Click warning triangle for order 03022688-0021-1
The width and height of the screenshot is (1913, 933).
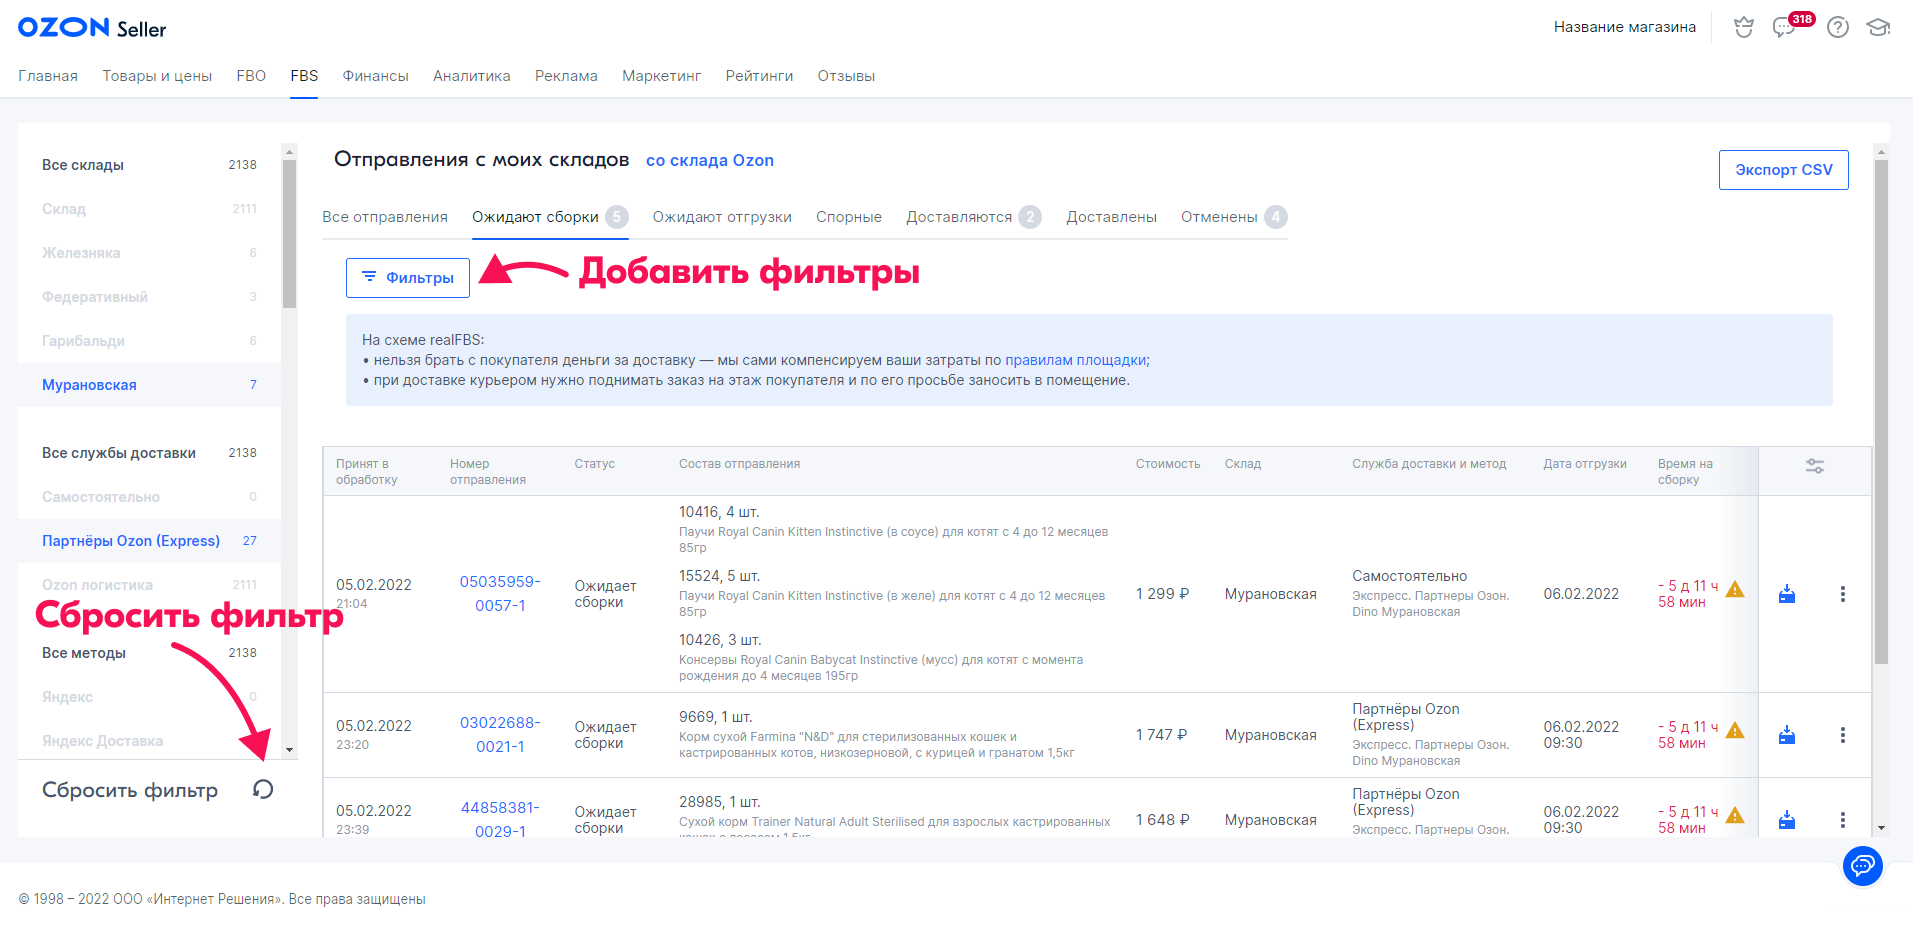[x=1735, y=730]
